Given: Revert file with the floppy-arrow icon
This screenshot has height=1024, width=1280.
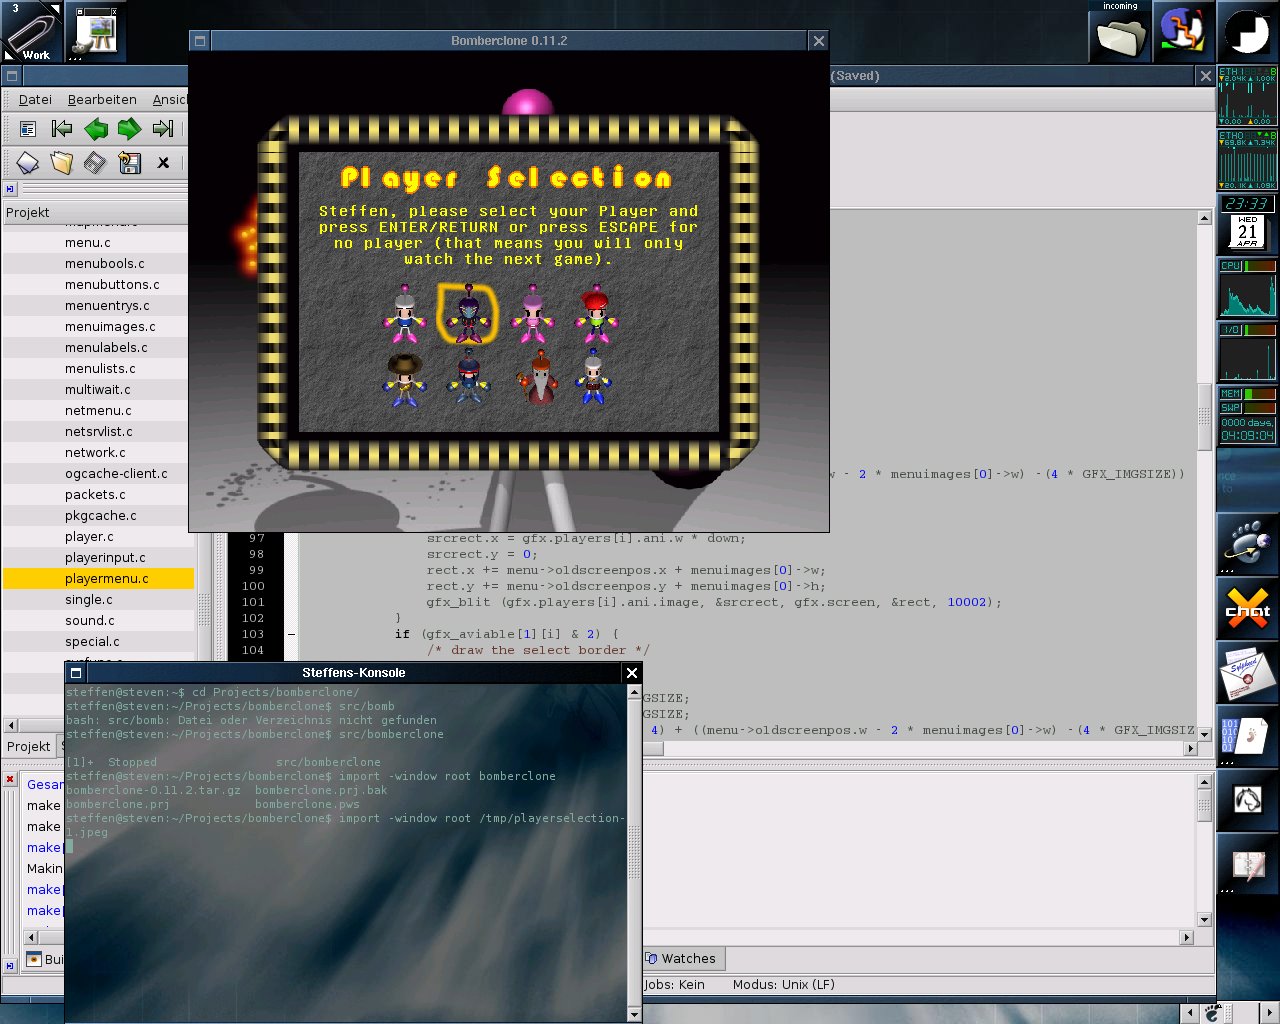Looking at the screenshot, I should (x=129, y=162).
